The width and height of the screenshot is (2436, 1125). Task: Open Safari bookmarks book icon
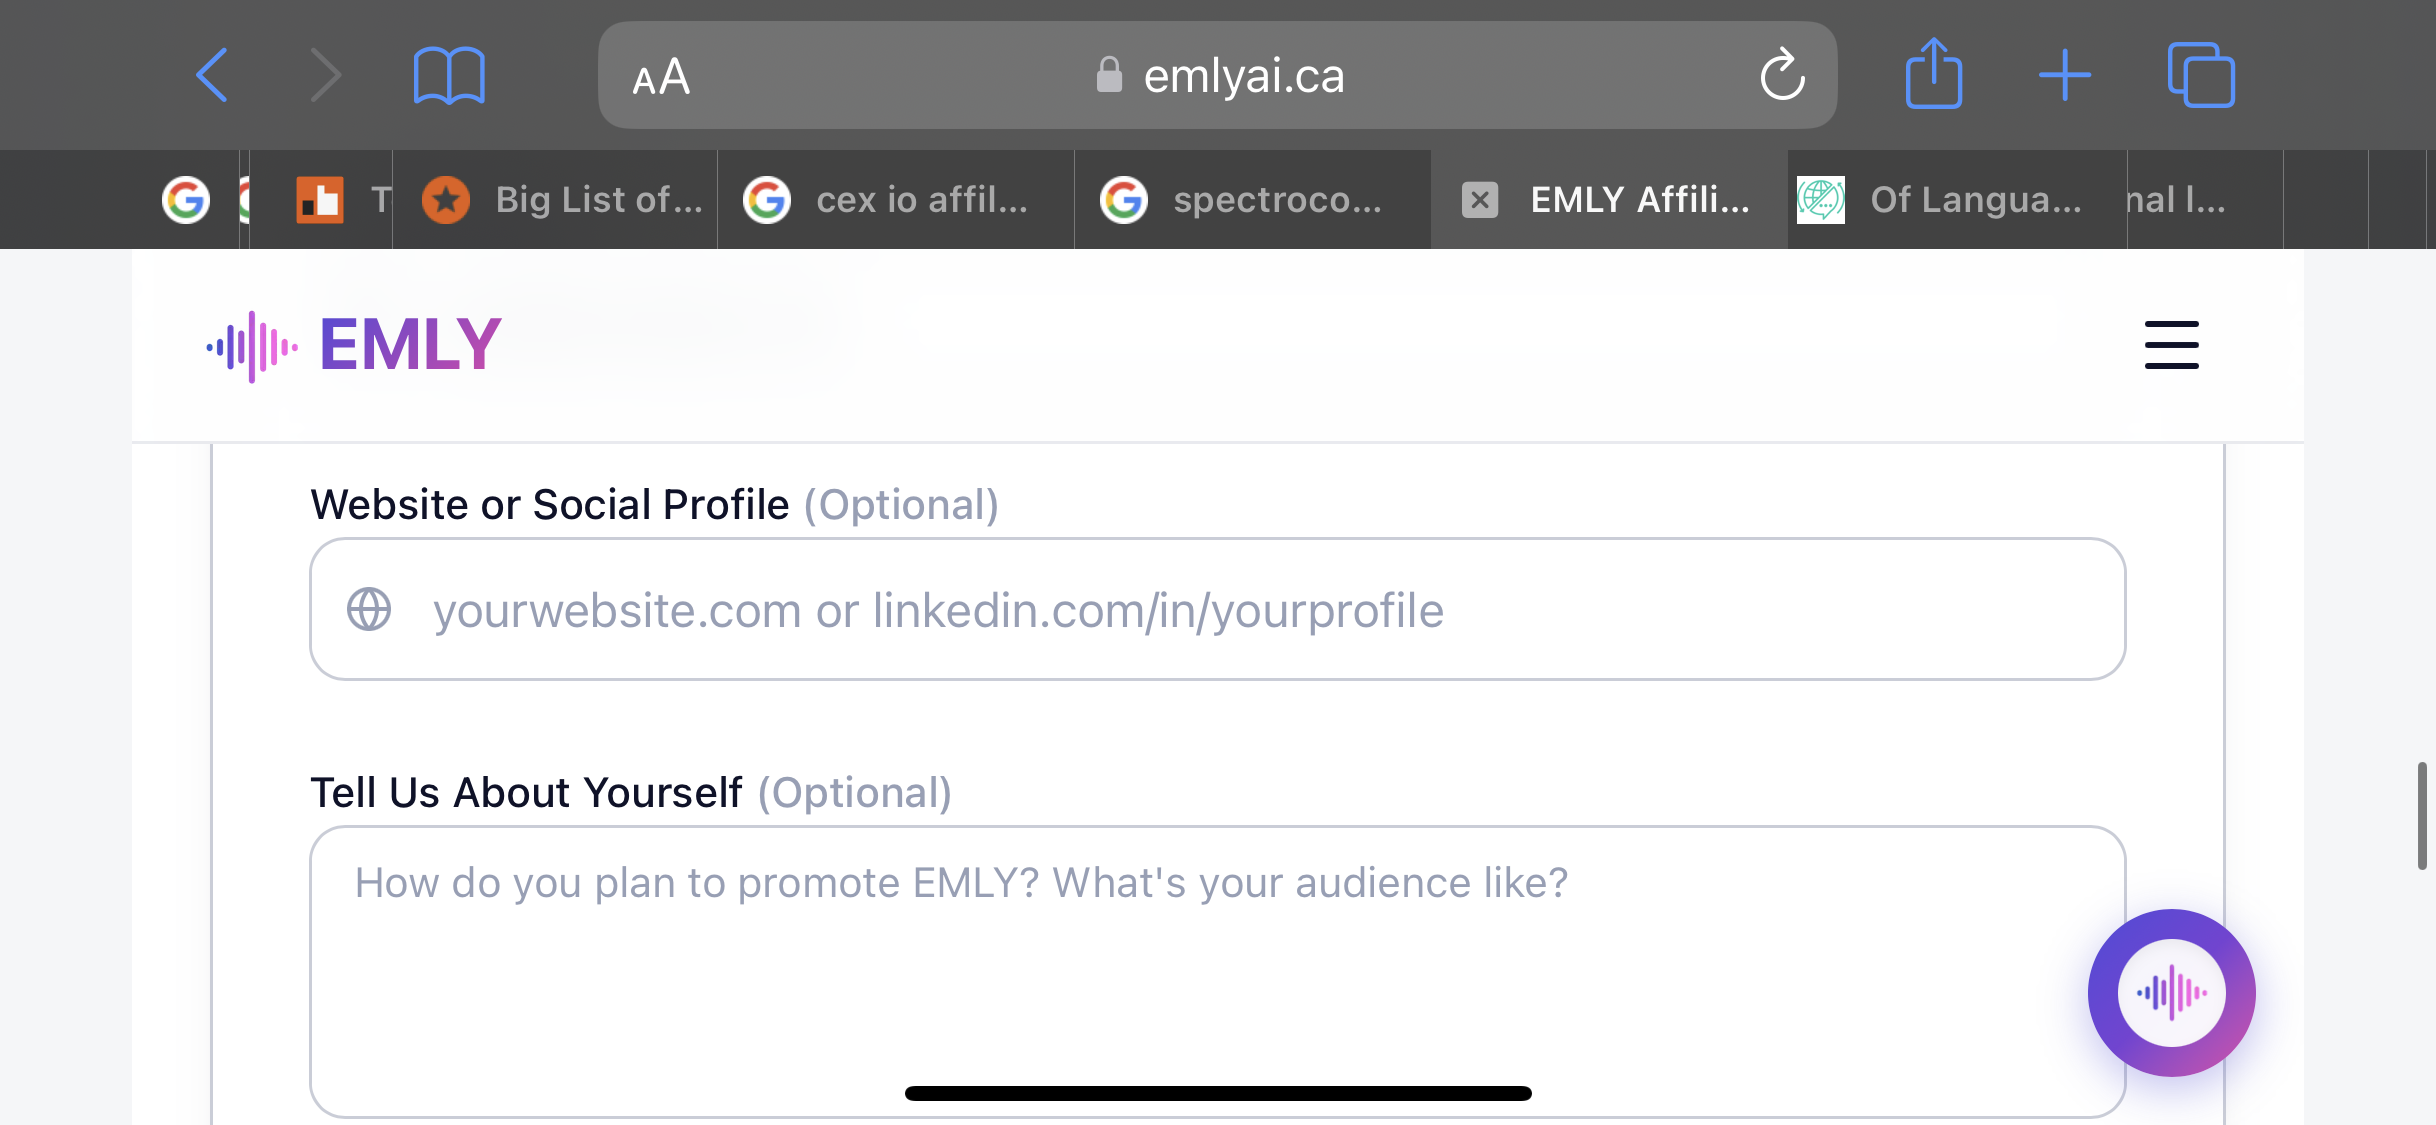(x=449, y=75)
